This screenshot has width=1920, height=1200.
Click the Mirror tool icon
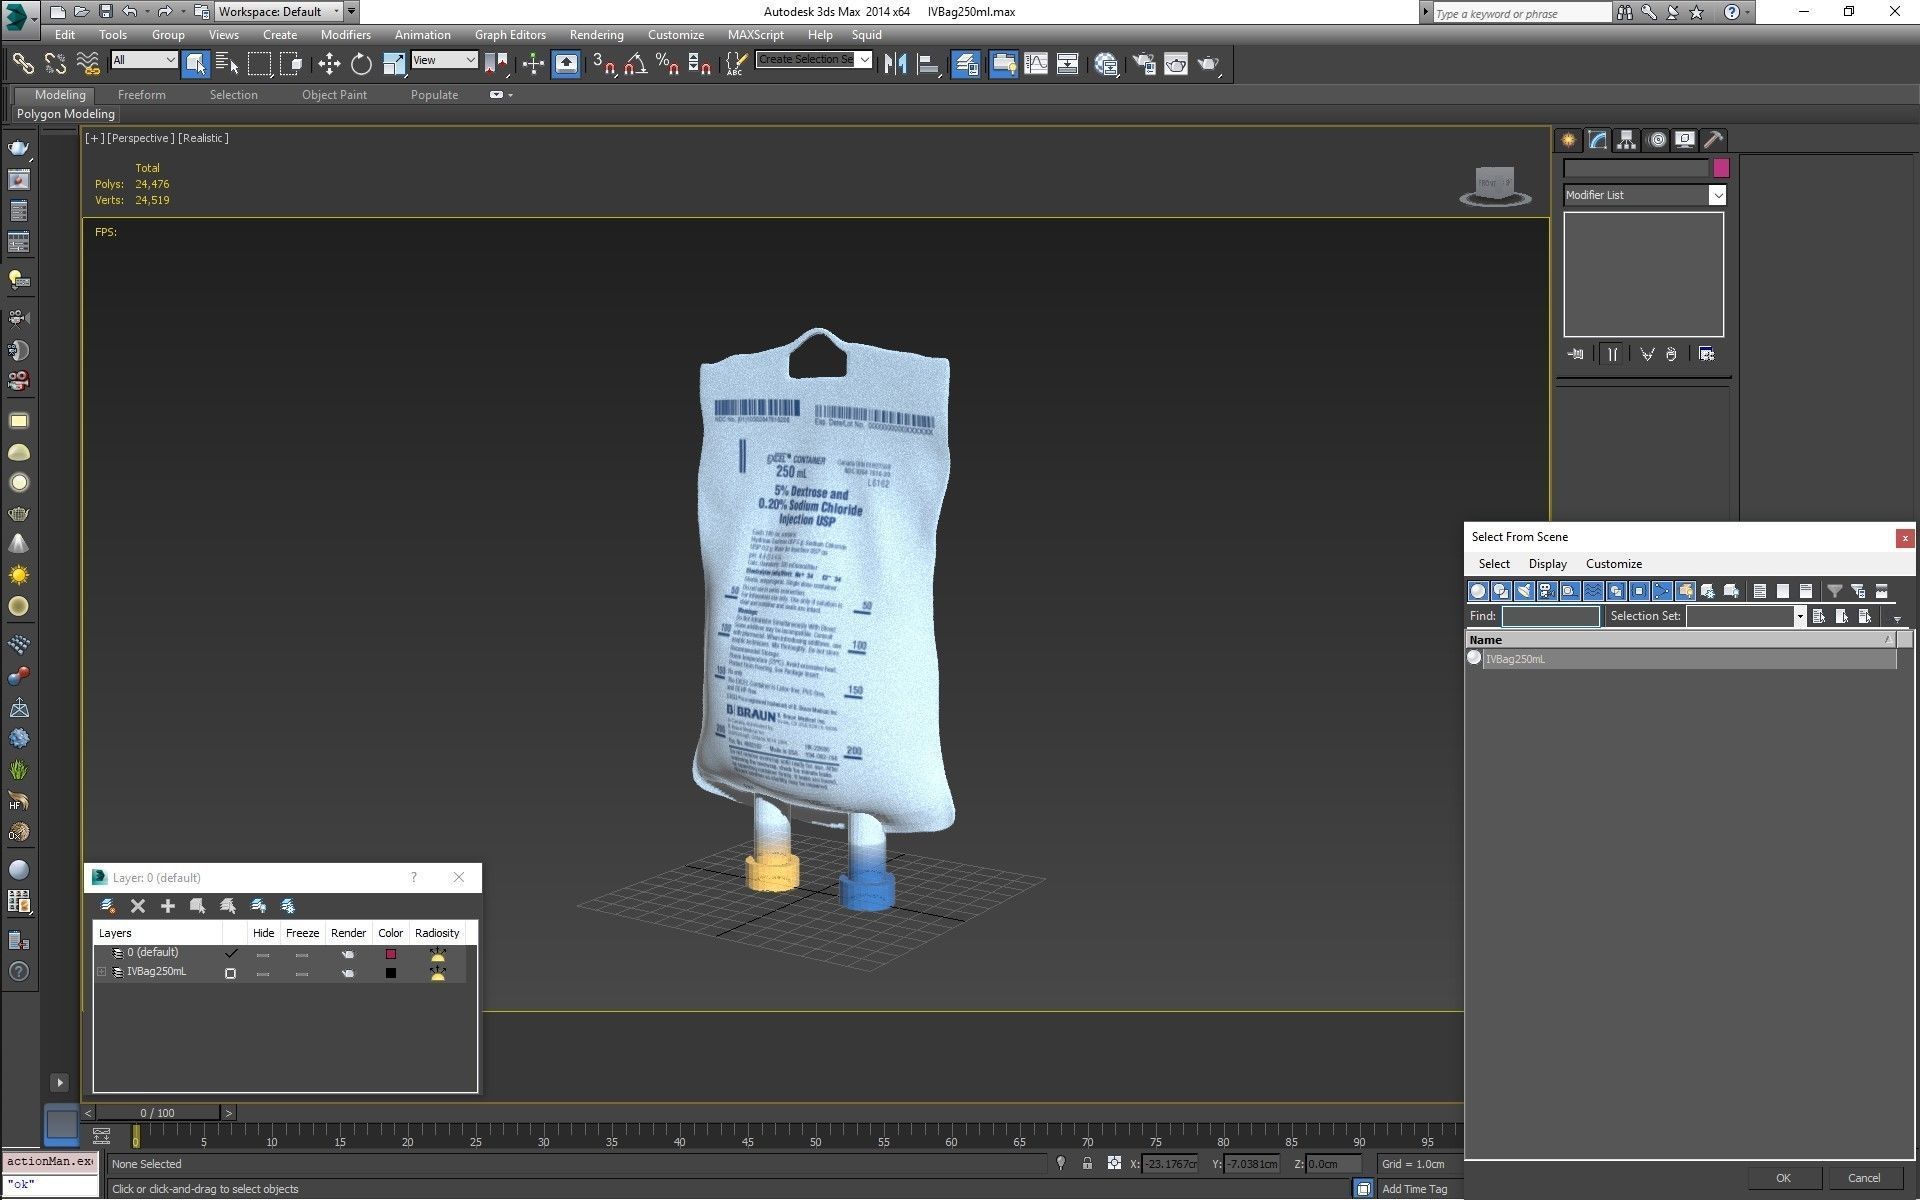(895, 64)
